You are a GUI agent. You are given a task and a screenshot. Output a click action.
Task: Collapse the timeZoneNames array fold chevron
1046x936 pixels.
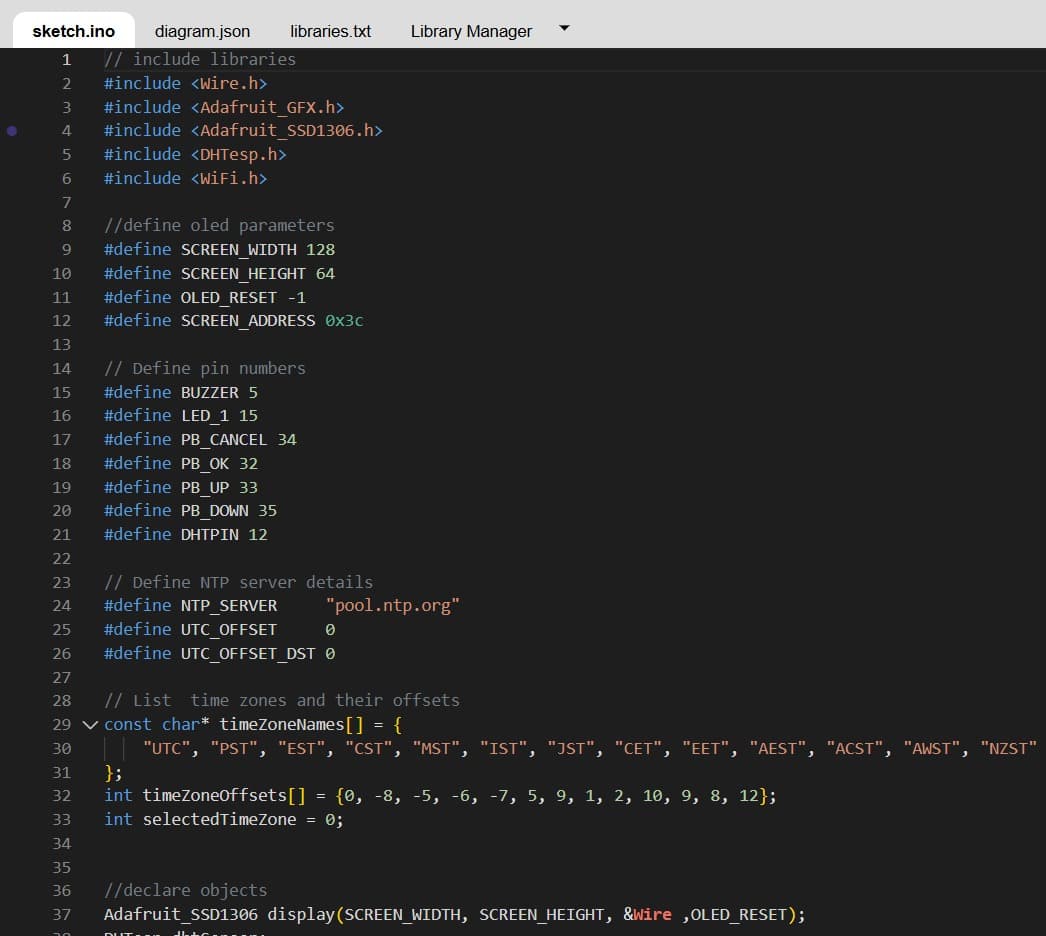[x=90, y=725]
